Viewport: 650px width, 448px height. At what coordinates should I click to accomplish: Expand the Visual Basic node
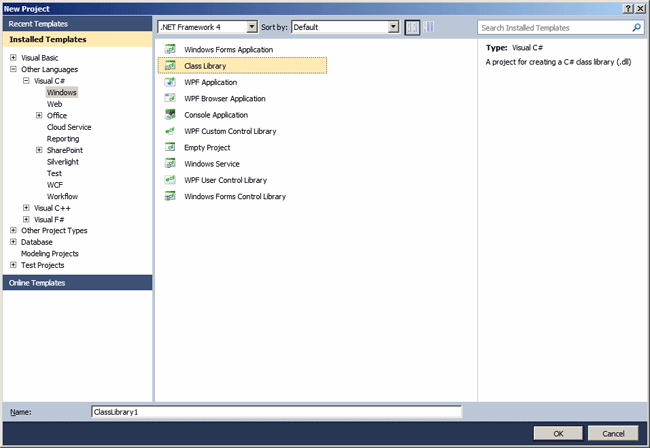13,57
